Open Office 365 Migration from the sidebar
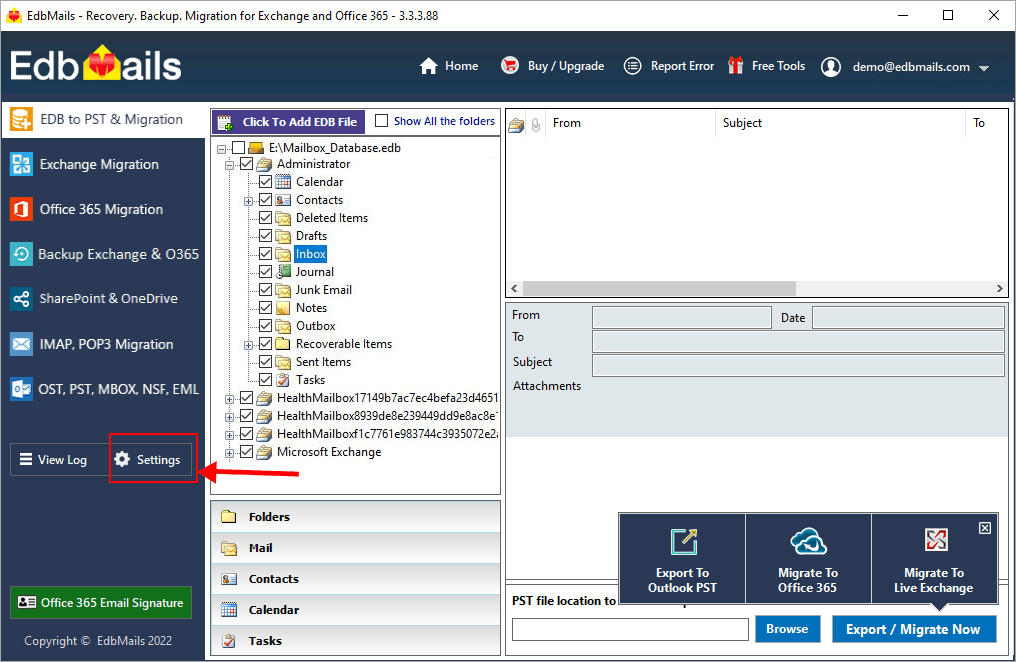The width and height of the screenshot is (1016, 662). pos(101,209)
